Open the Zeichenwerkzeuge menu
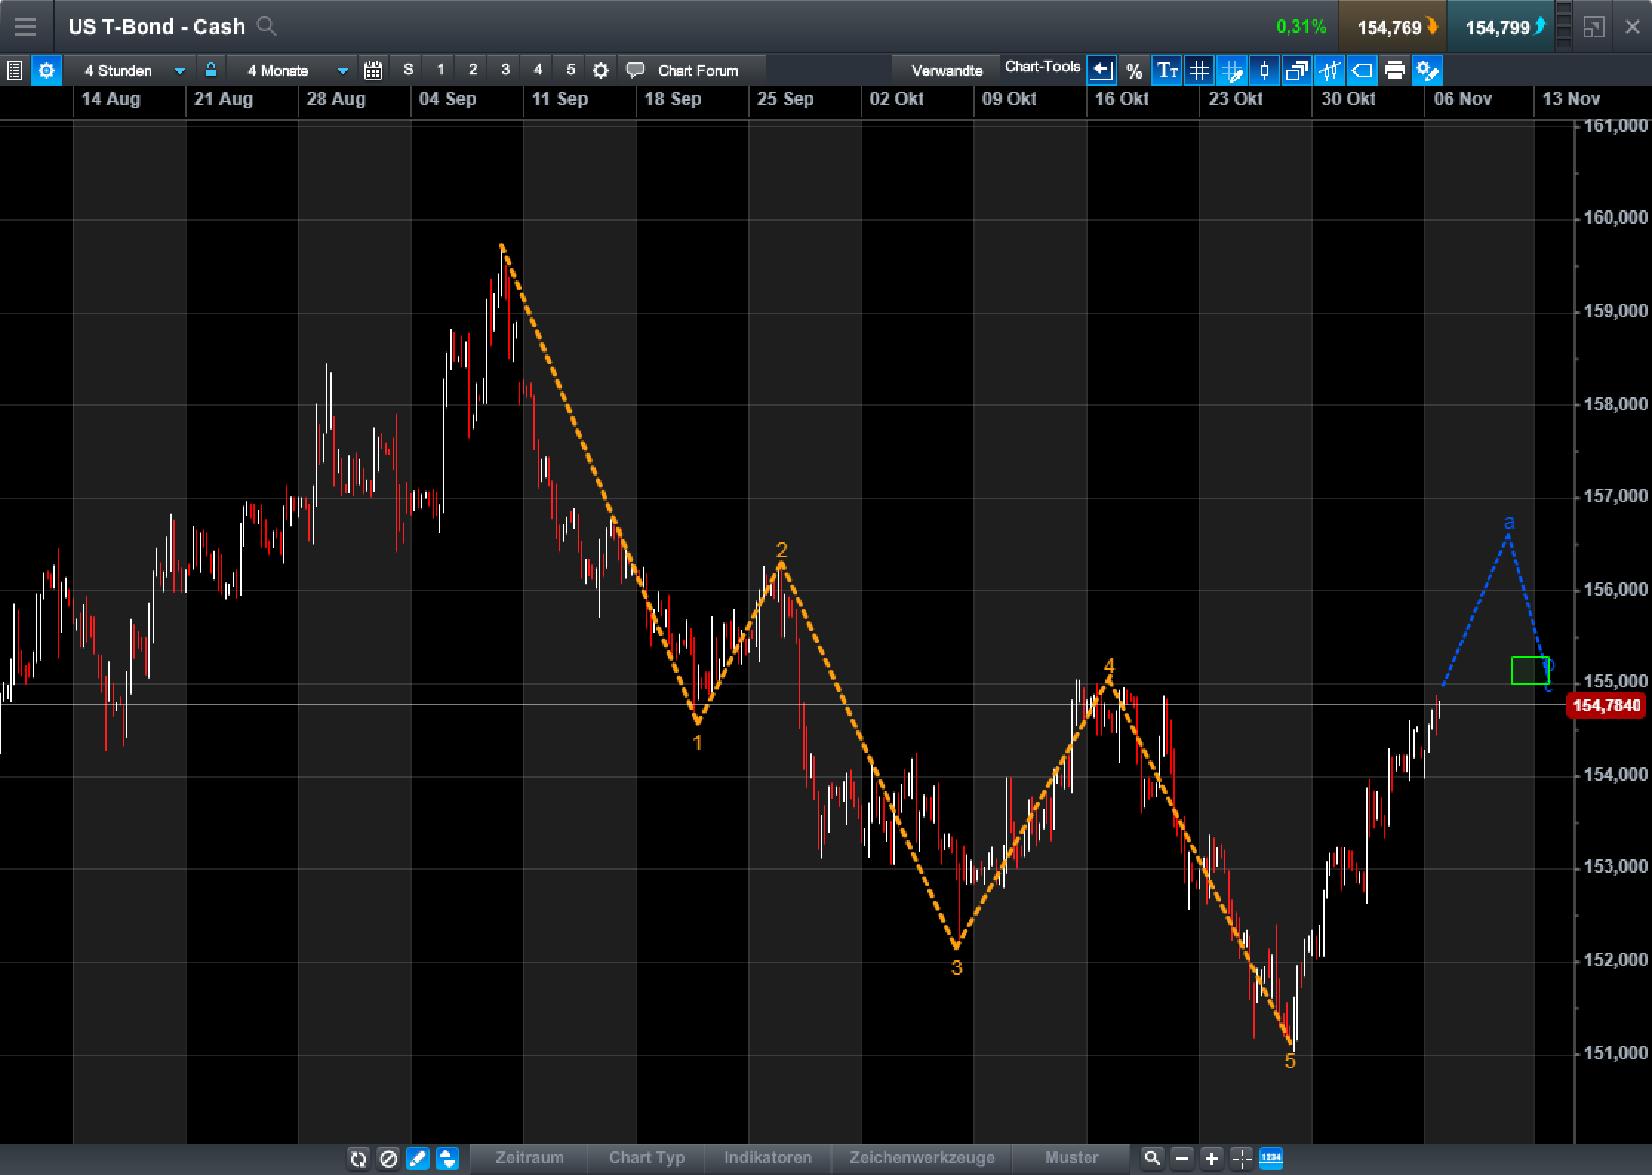Image resolution: width=1652 pixels, height=1175 pixels. [x=922, y=1158]
